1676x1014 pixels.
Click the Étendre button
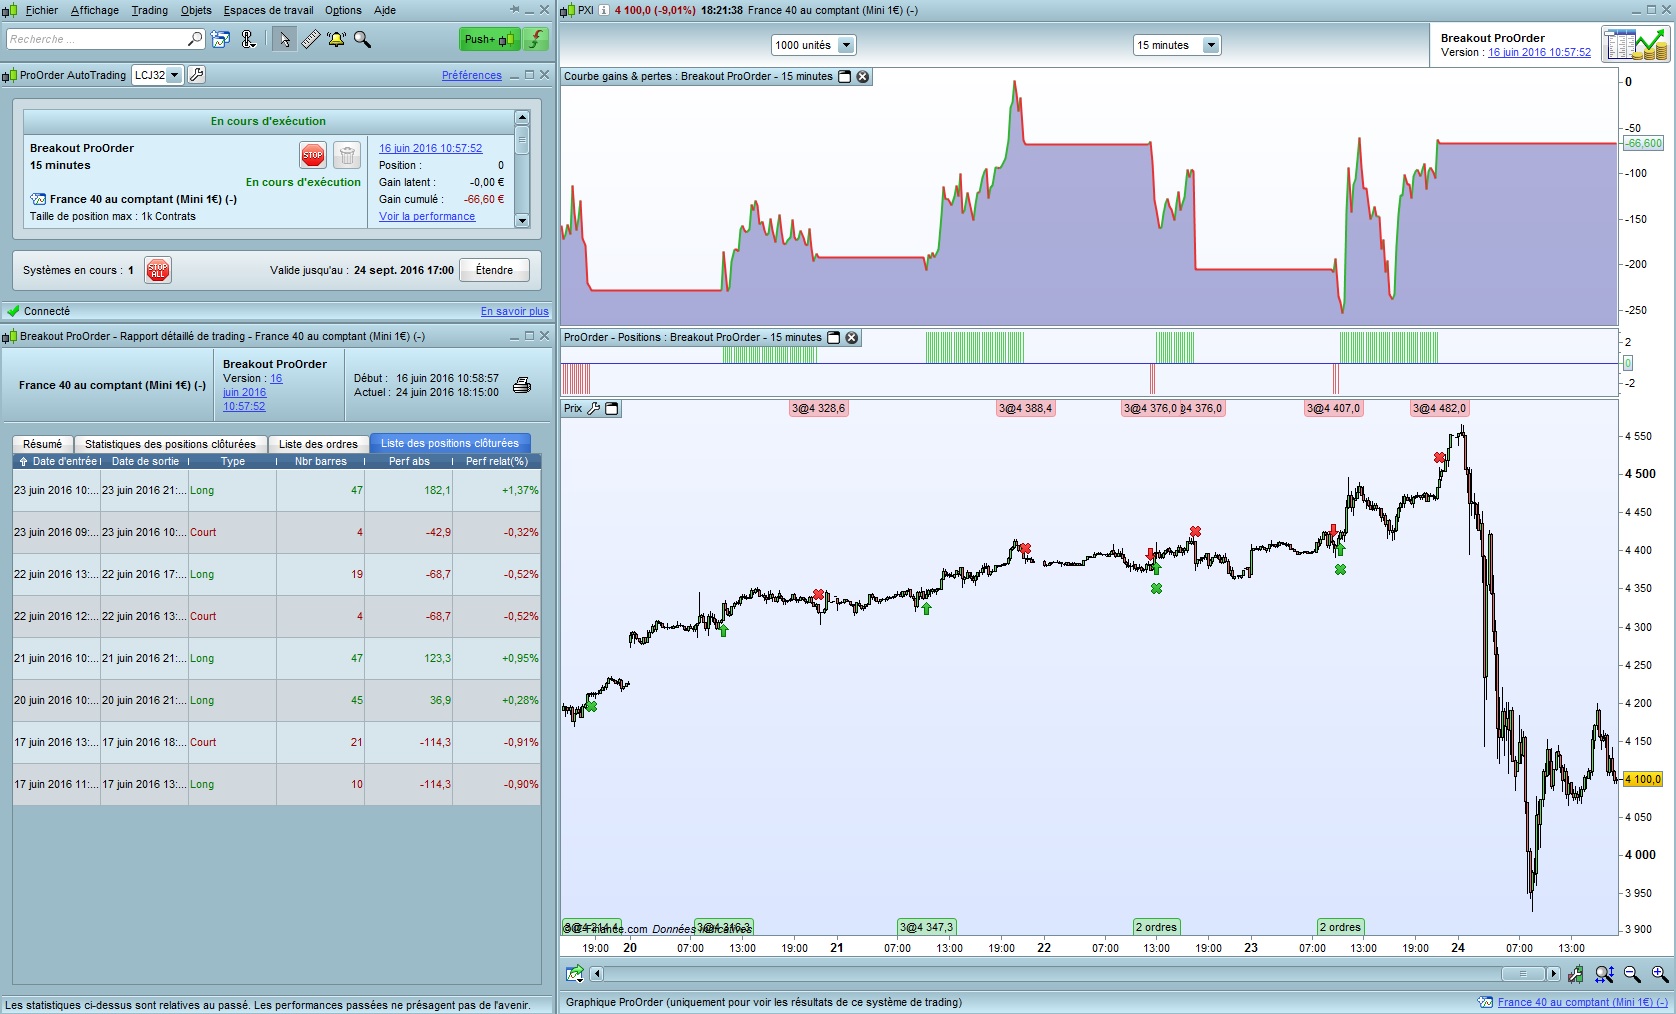click(494, 270)
